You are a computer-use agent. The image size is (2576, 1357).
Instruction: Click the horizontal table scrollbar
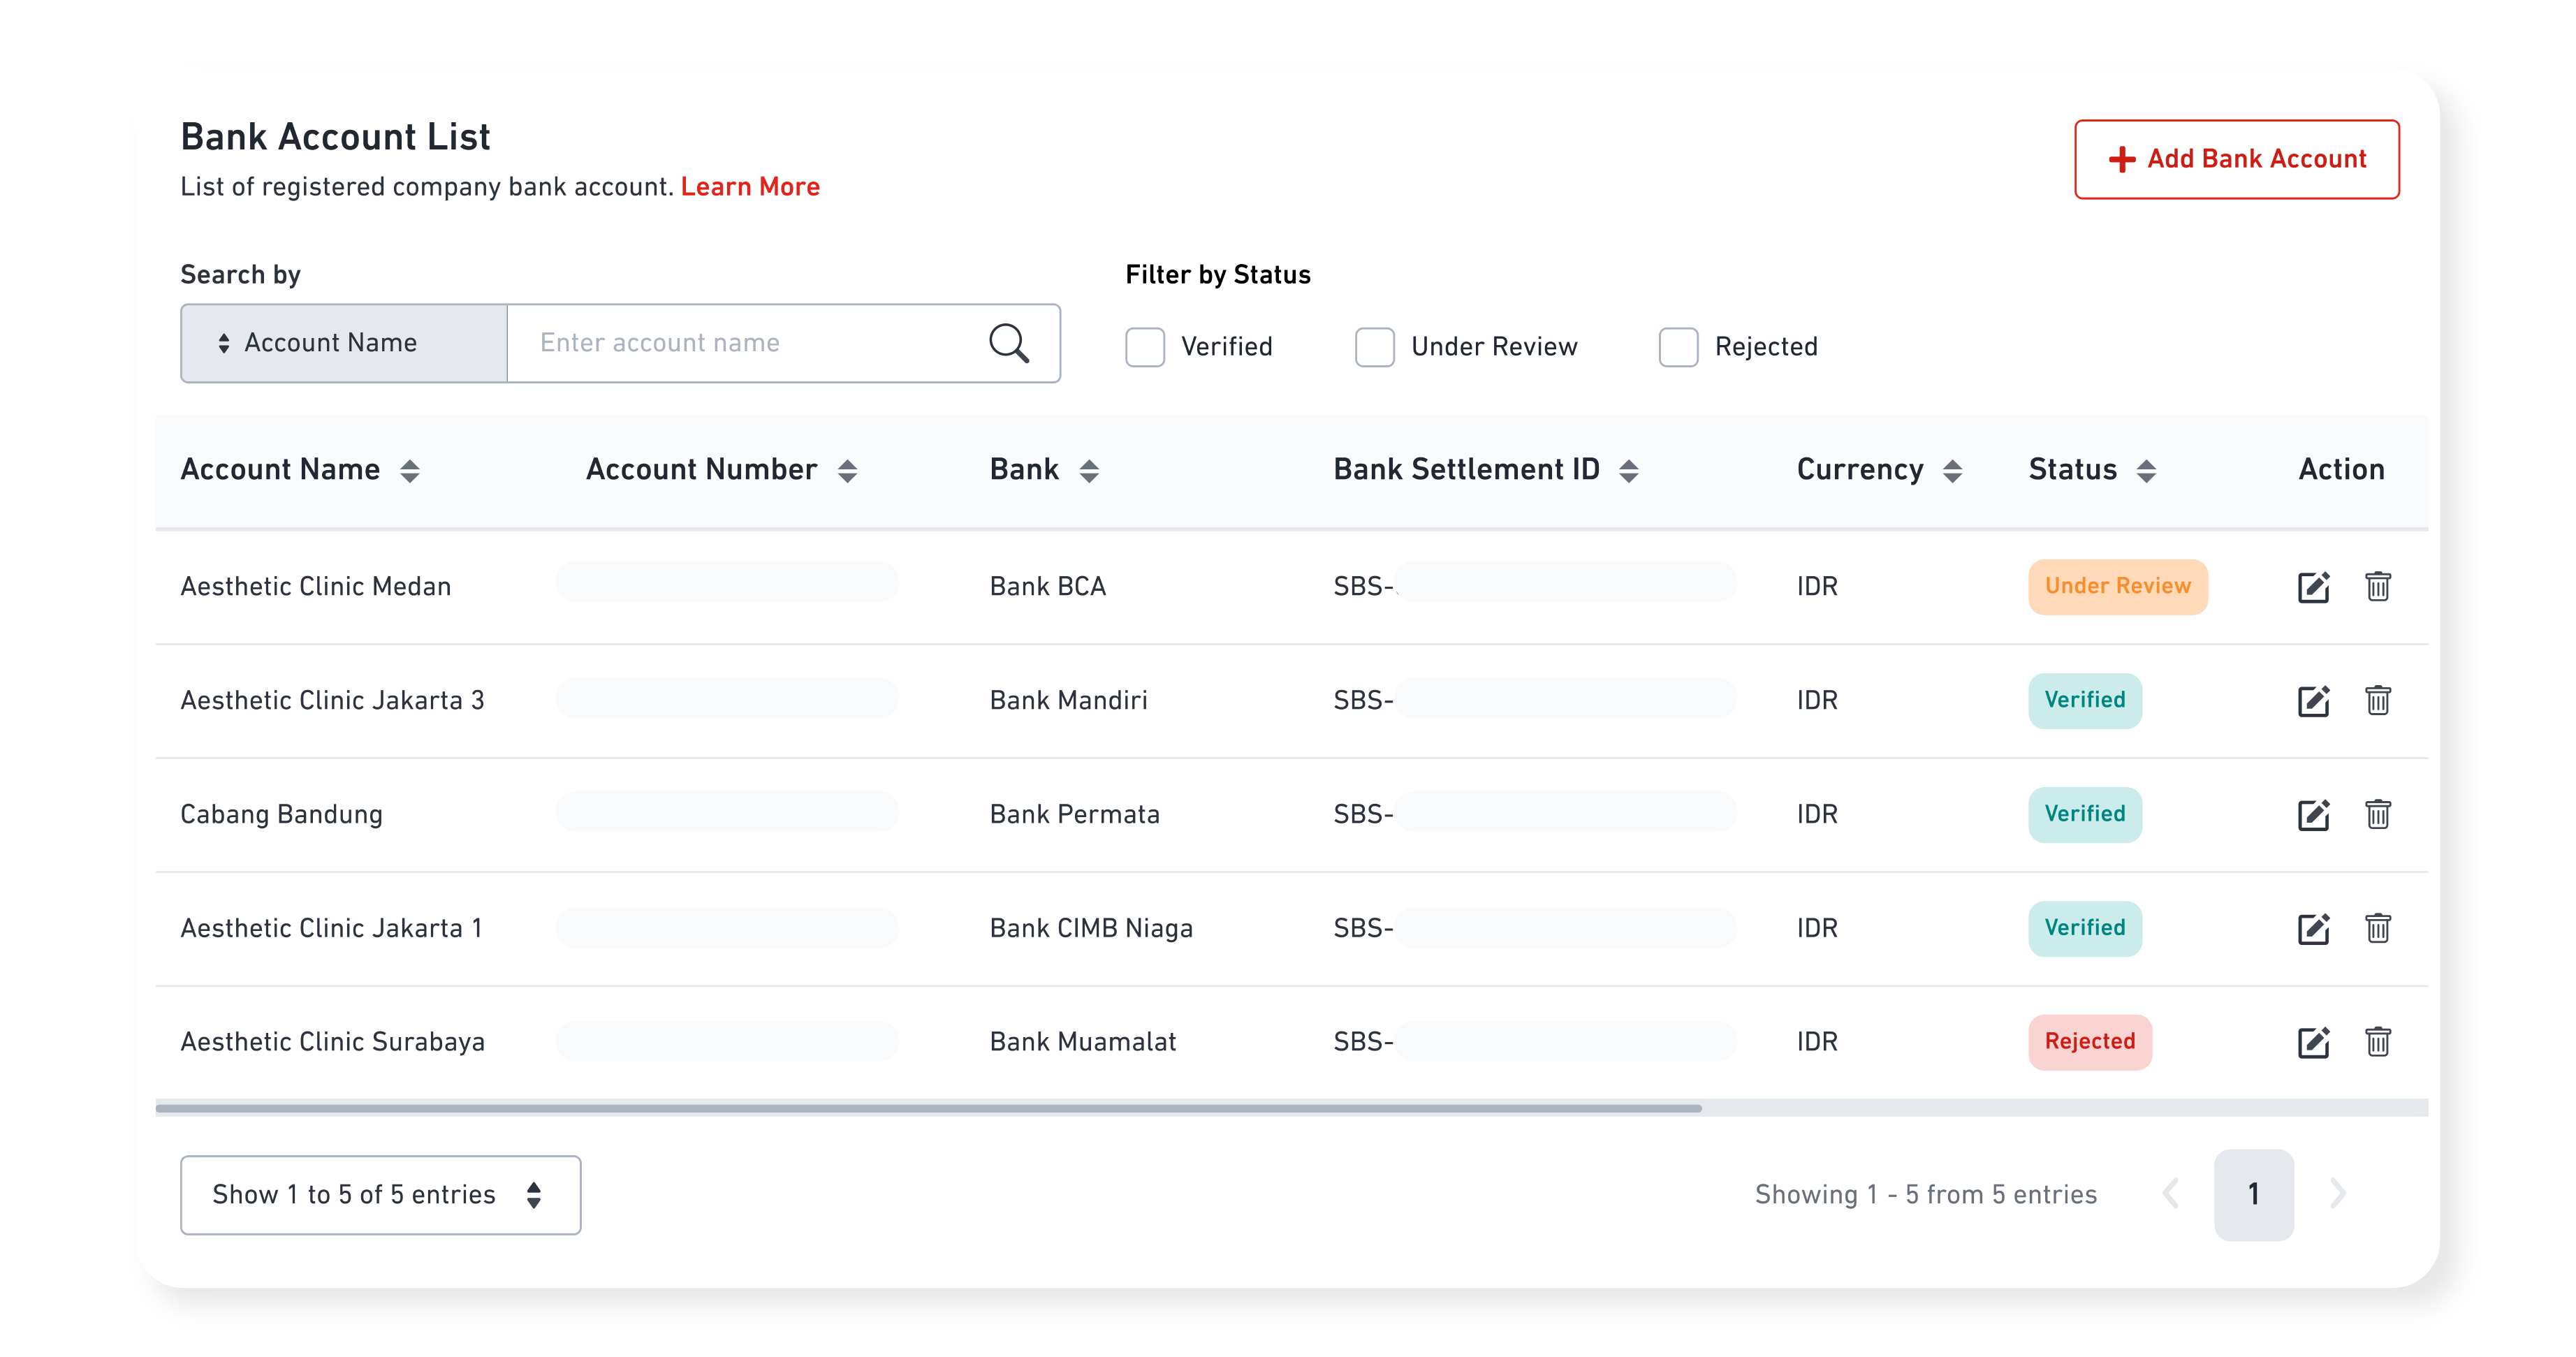[928, 1108]
